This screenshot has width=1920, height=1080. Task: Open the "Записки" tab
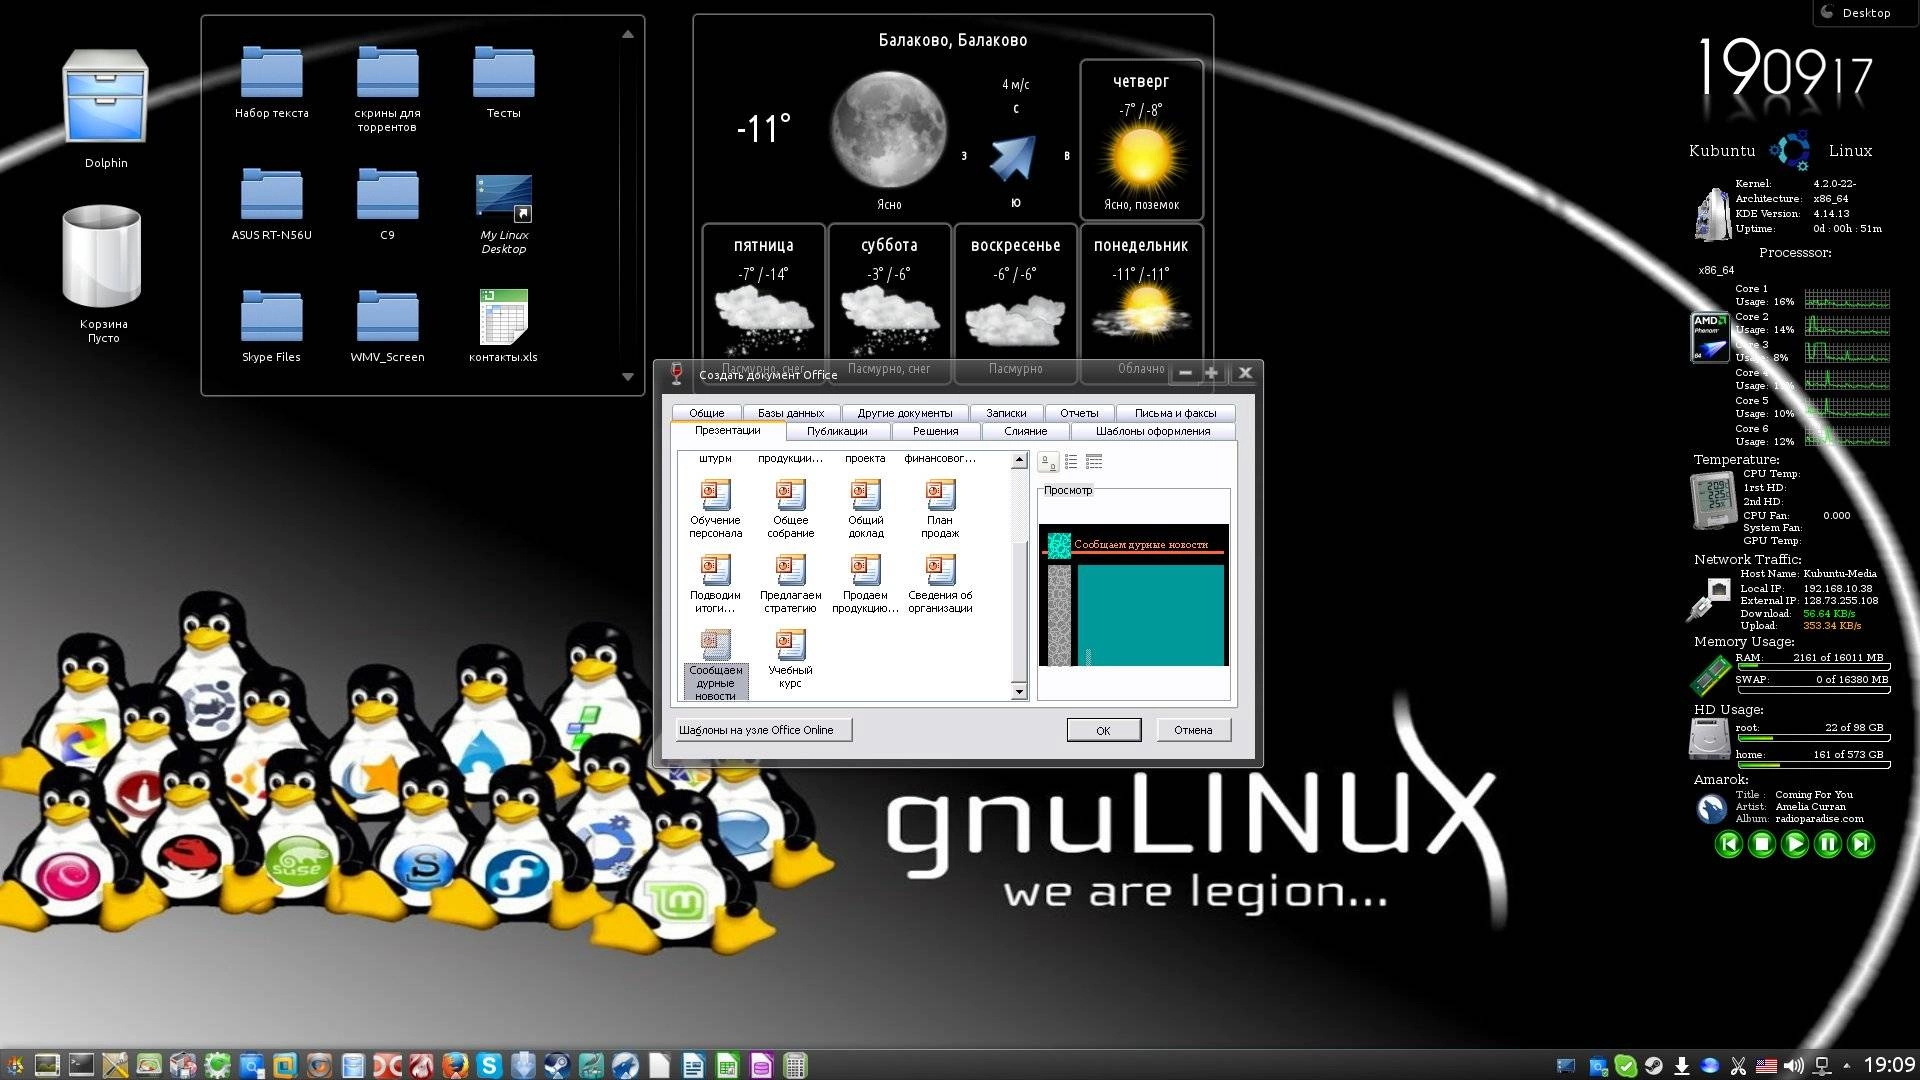click(1006, 413)
